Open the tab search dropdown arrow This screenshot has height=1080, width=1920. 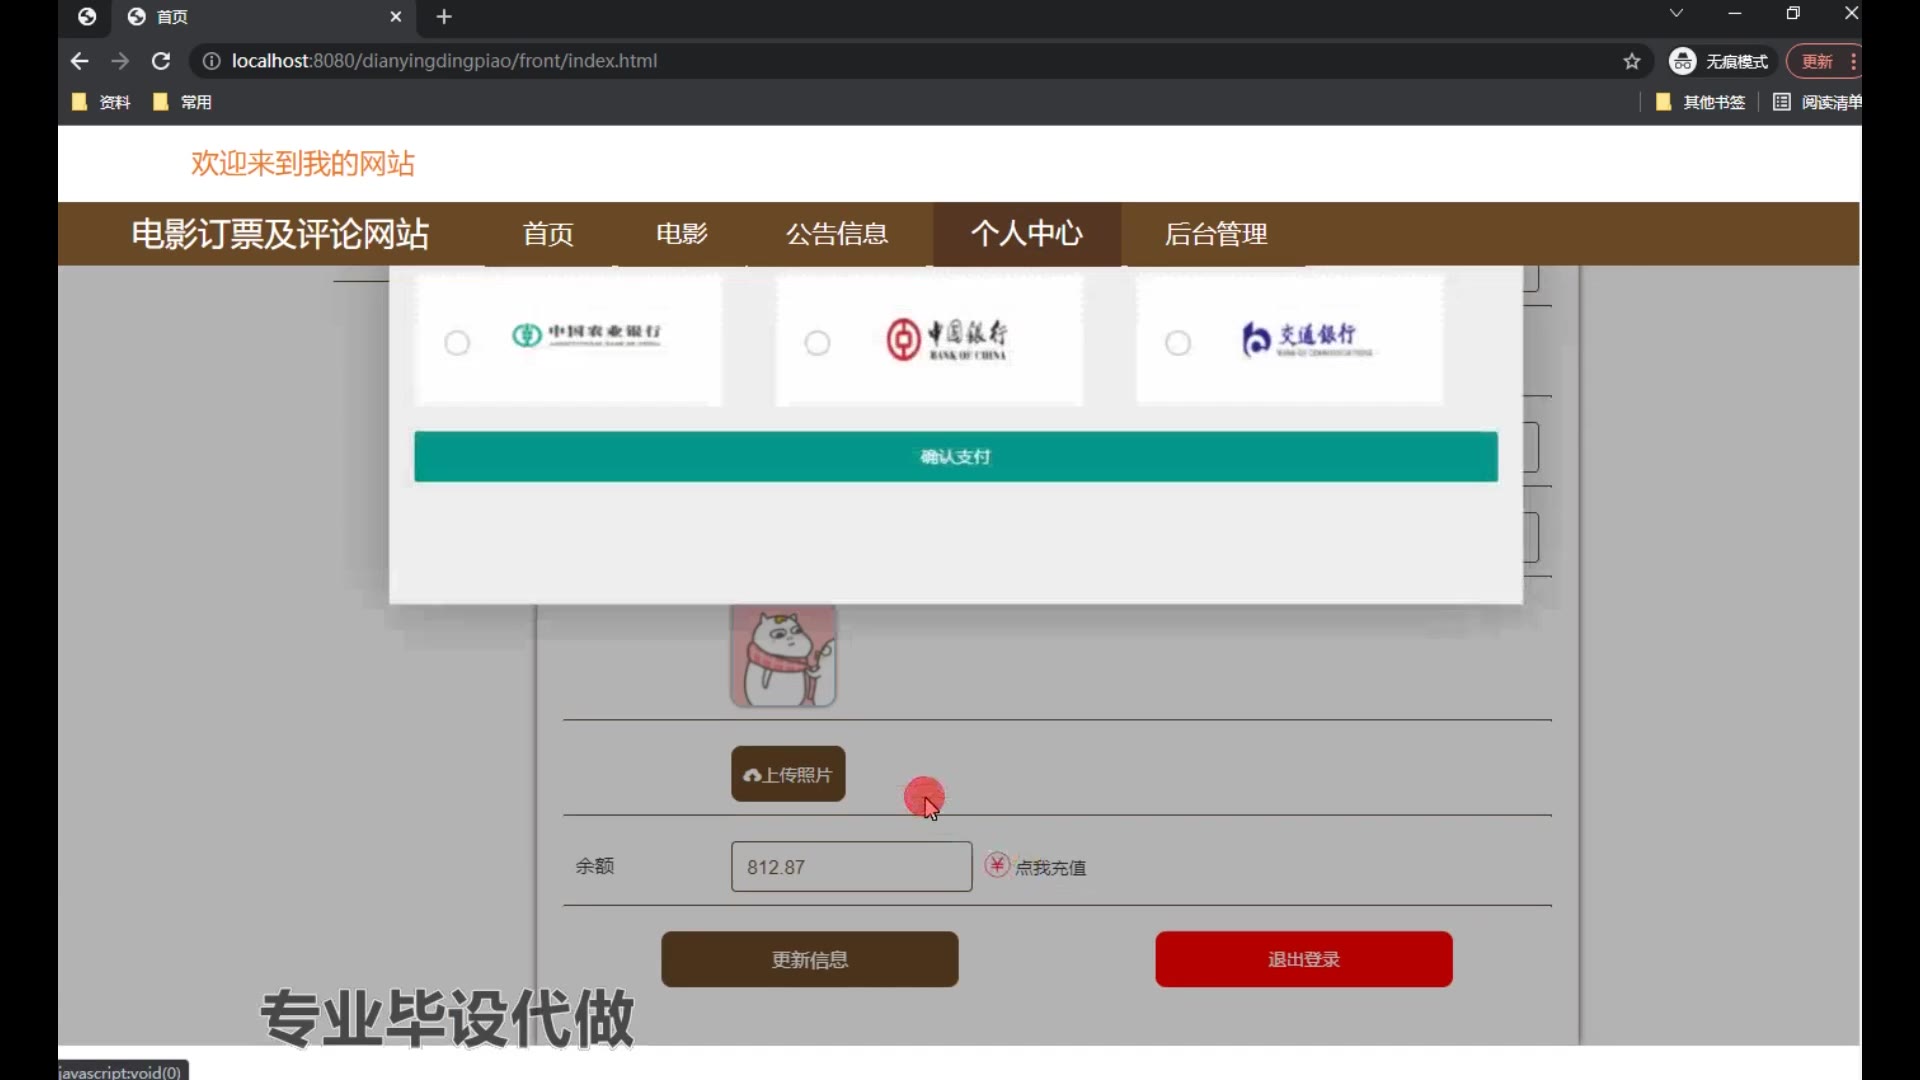tap(1676, 13)
